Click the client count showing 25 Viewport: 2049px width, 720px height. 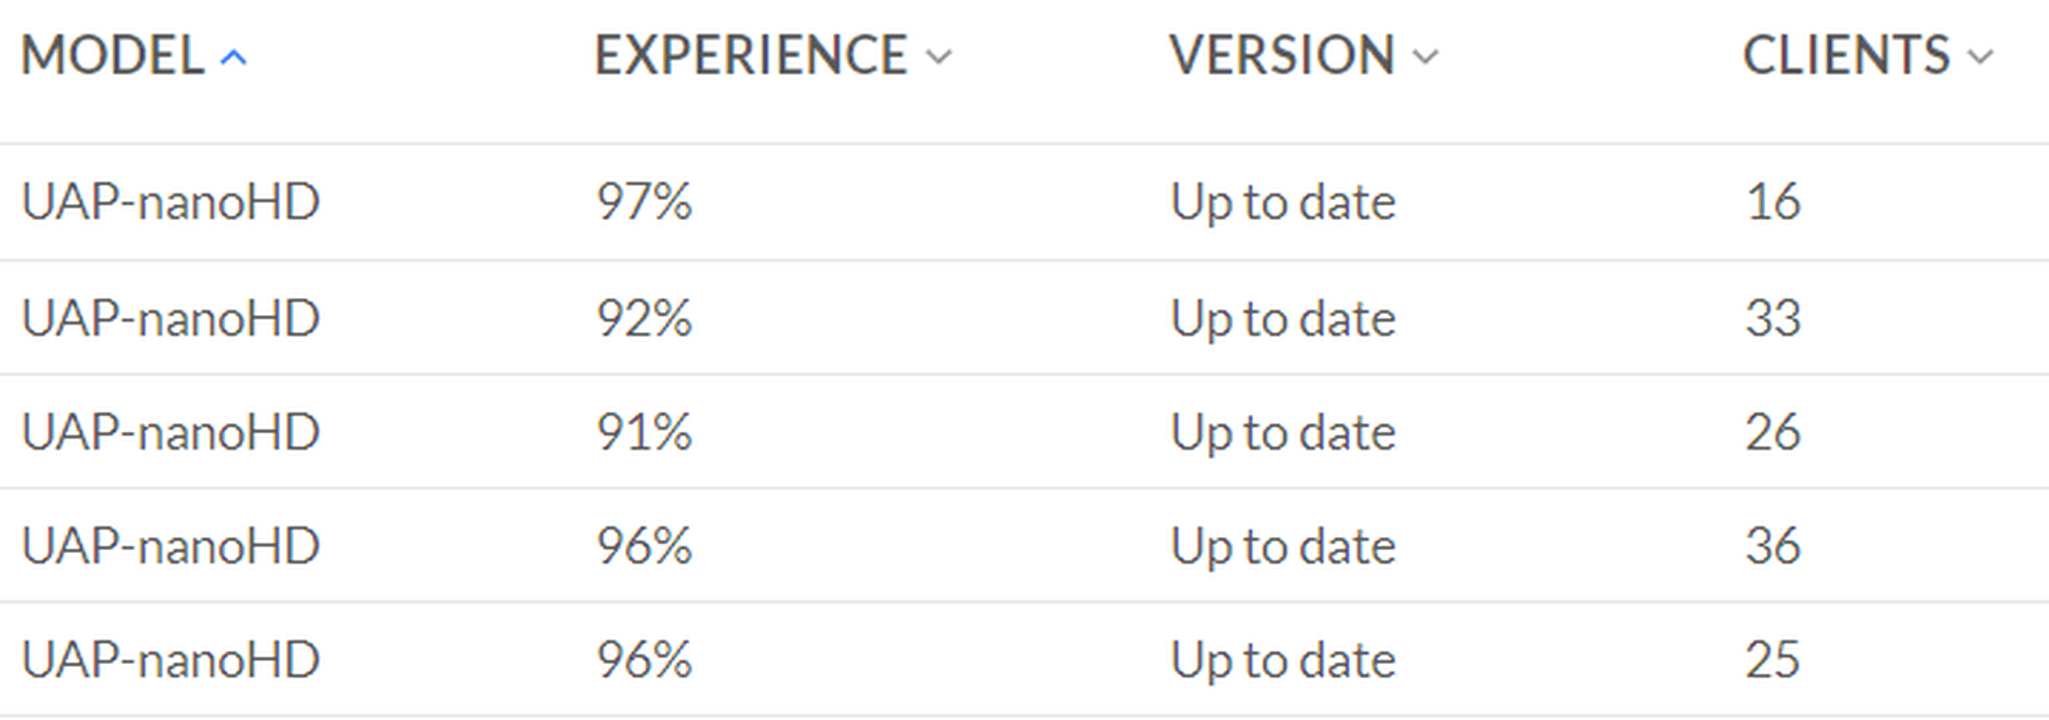click(1772, 661)
